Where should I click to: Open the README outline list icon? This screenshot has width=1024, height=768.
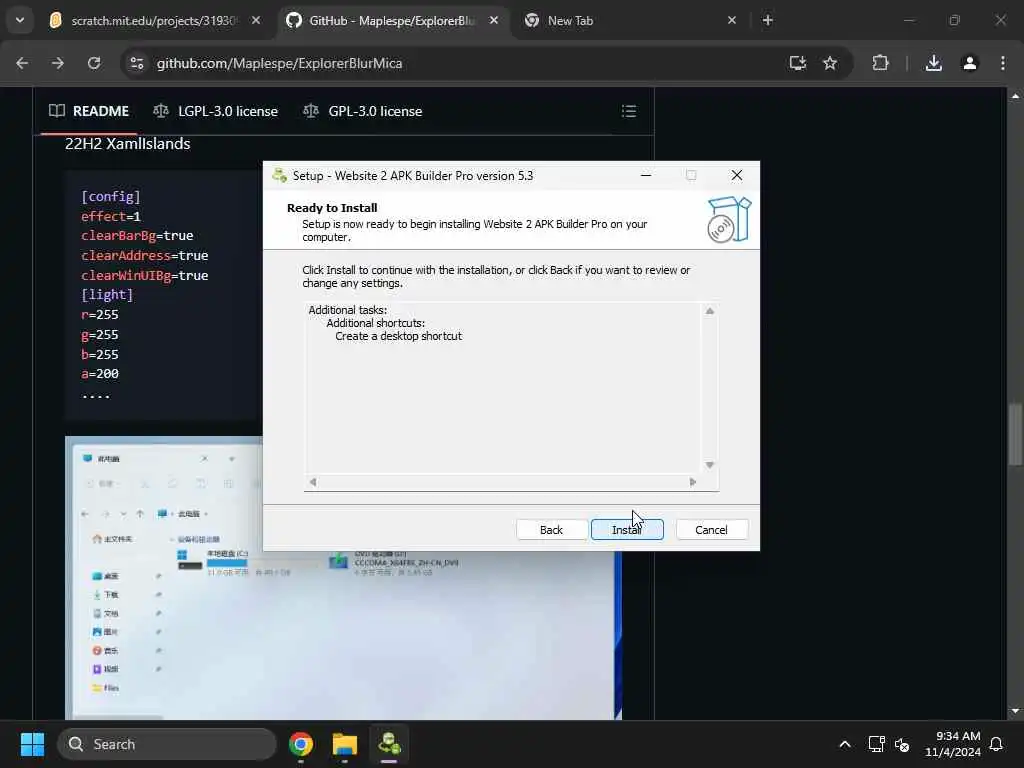[x=629, y=111]
